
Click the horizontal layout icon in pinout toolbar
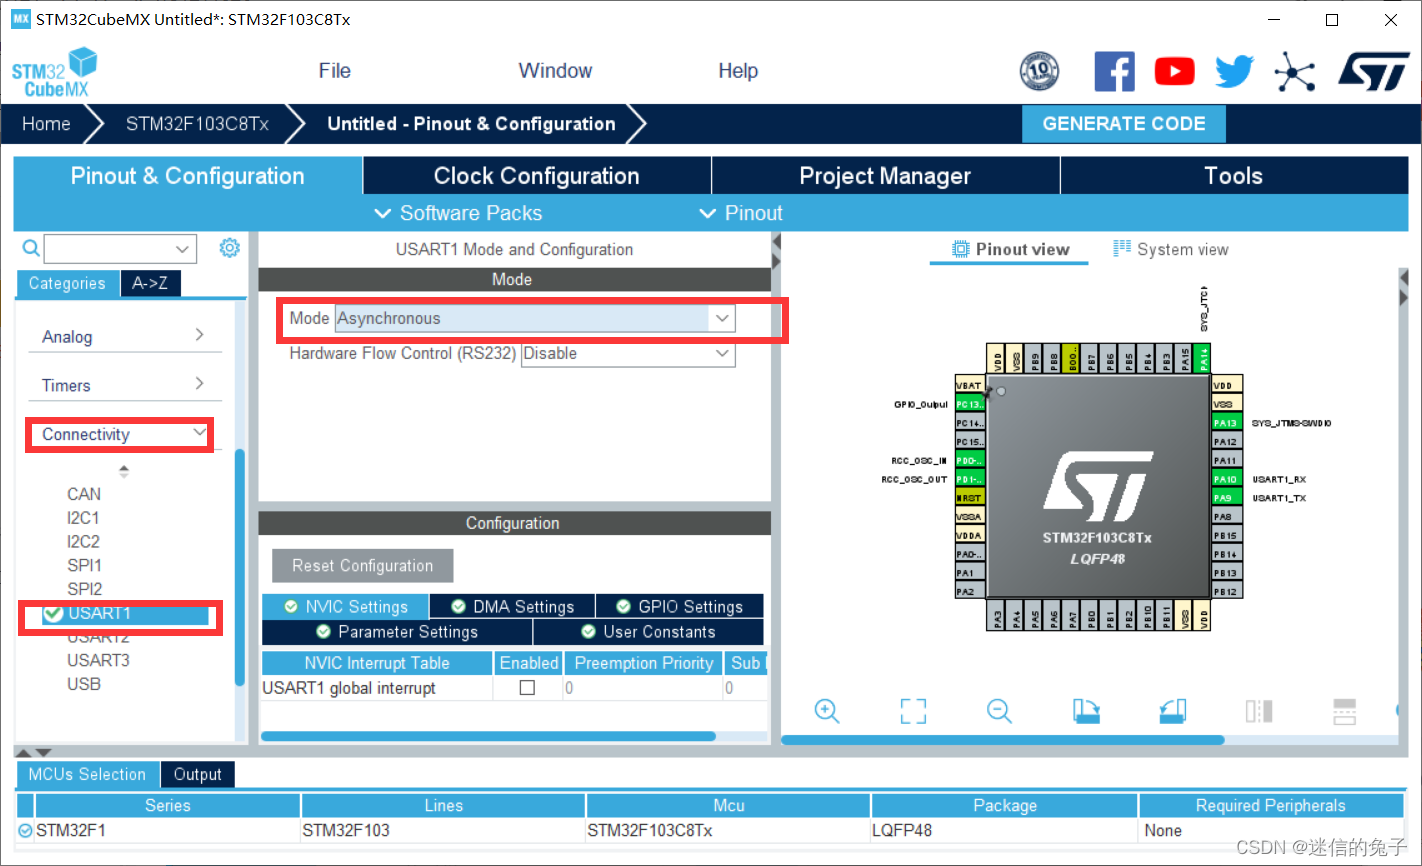pos(1345,711)
